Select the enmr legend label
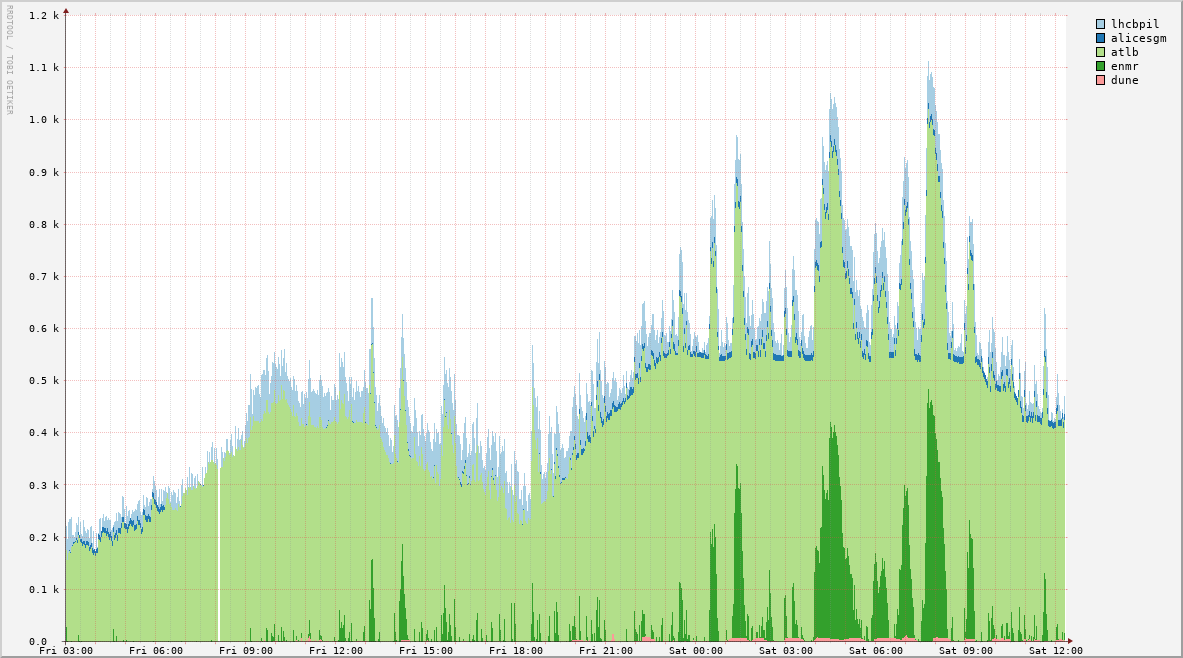 (x=1124, y=66)
